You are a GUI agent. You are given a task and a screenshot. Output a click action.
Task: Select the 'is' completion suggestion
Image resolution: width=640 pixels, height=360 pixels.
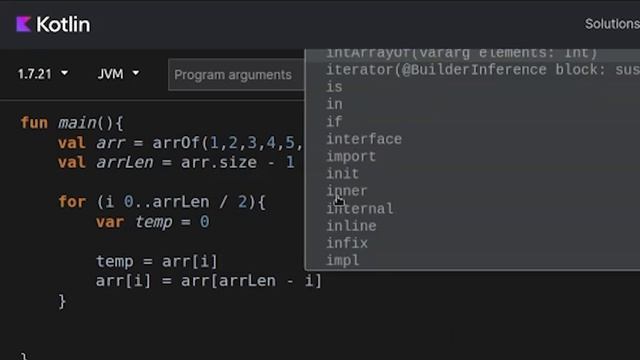(x=473, y=87)
